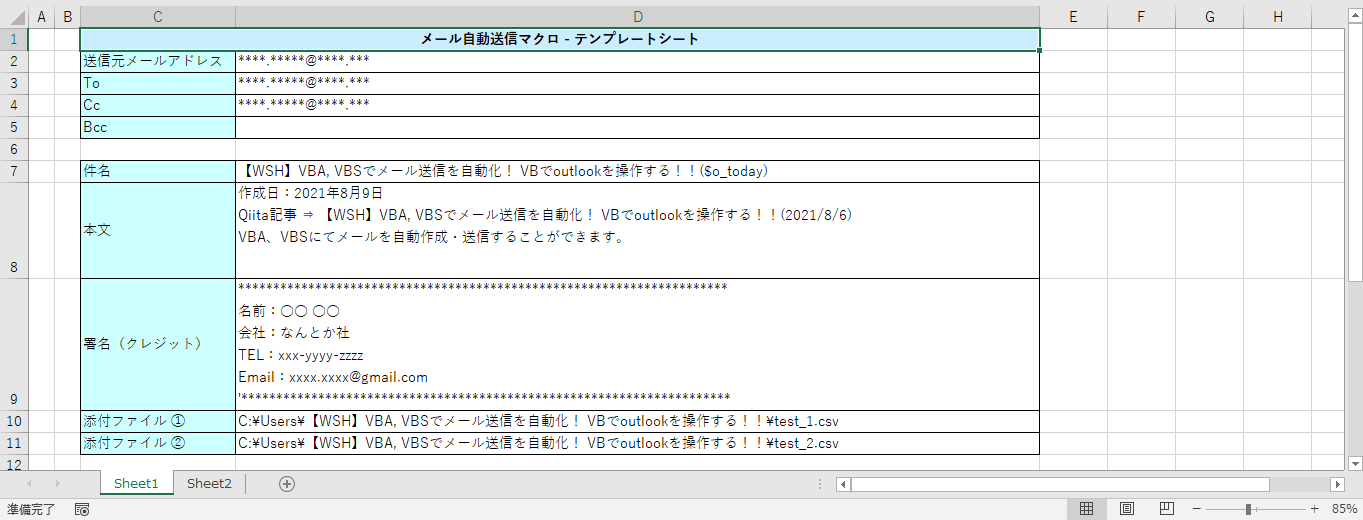Select row 9 header
Image resolution: width=1363 pixels, height=520 pixels.
coord(14,344)
